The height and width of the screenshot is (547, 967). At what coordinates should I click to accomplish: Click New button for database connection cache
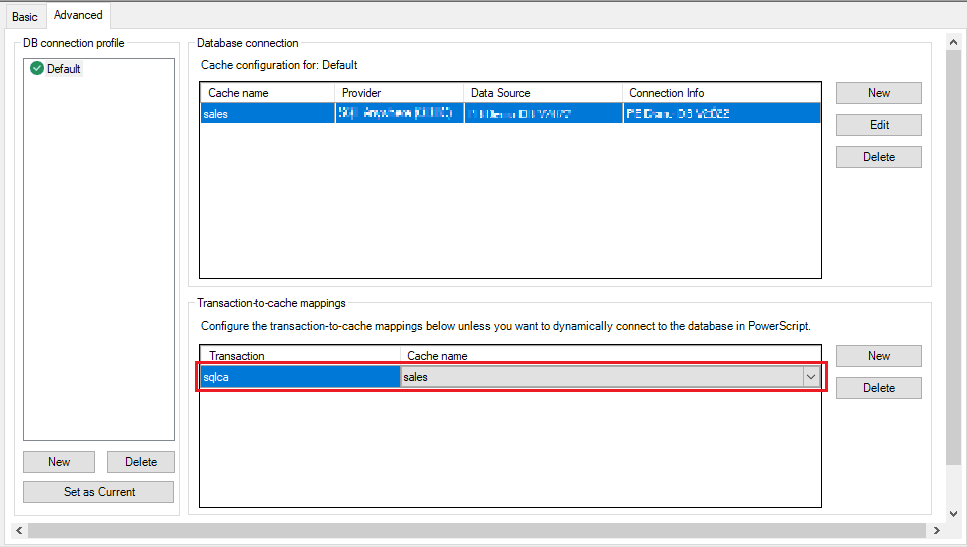pos(878,93)
